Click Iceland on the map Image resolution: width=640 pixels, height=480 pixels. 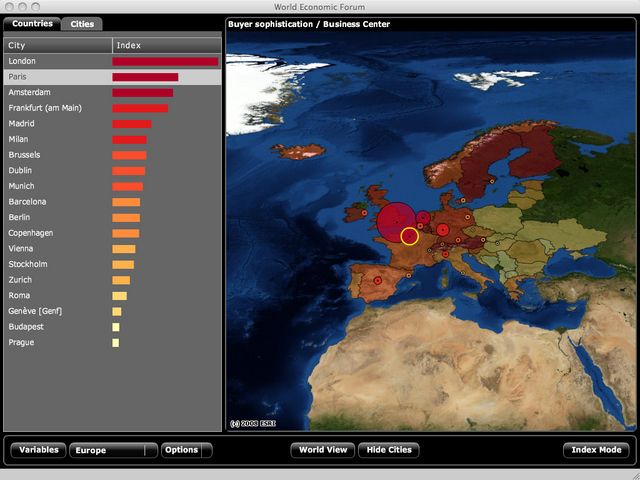[x=299, y=151]
